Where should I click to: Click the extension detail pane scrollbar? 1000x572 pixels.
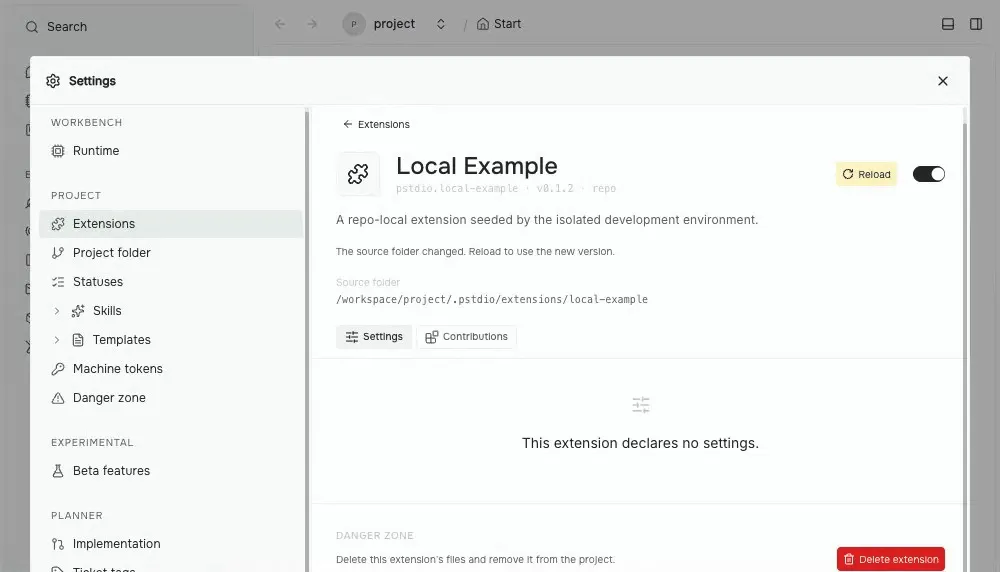pyautogui.click(x=964, y=348)
